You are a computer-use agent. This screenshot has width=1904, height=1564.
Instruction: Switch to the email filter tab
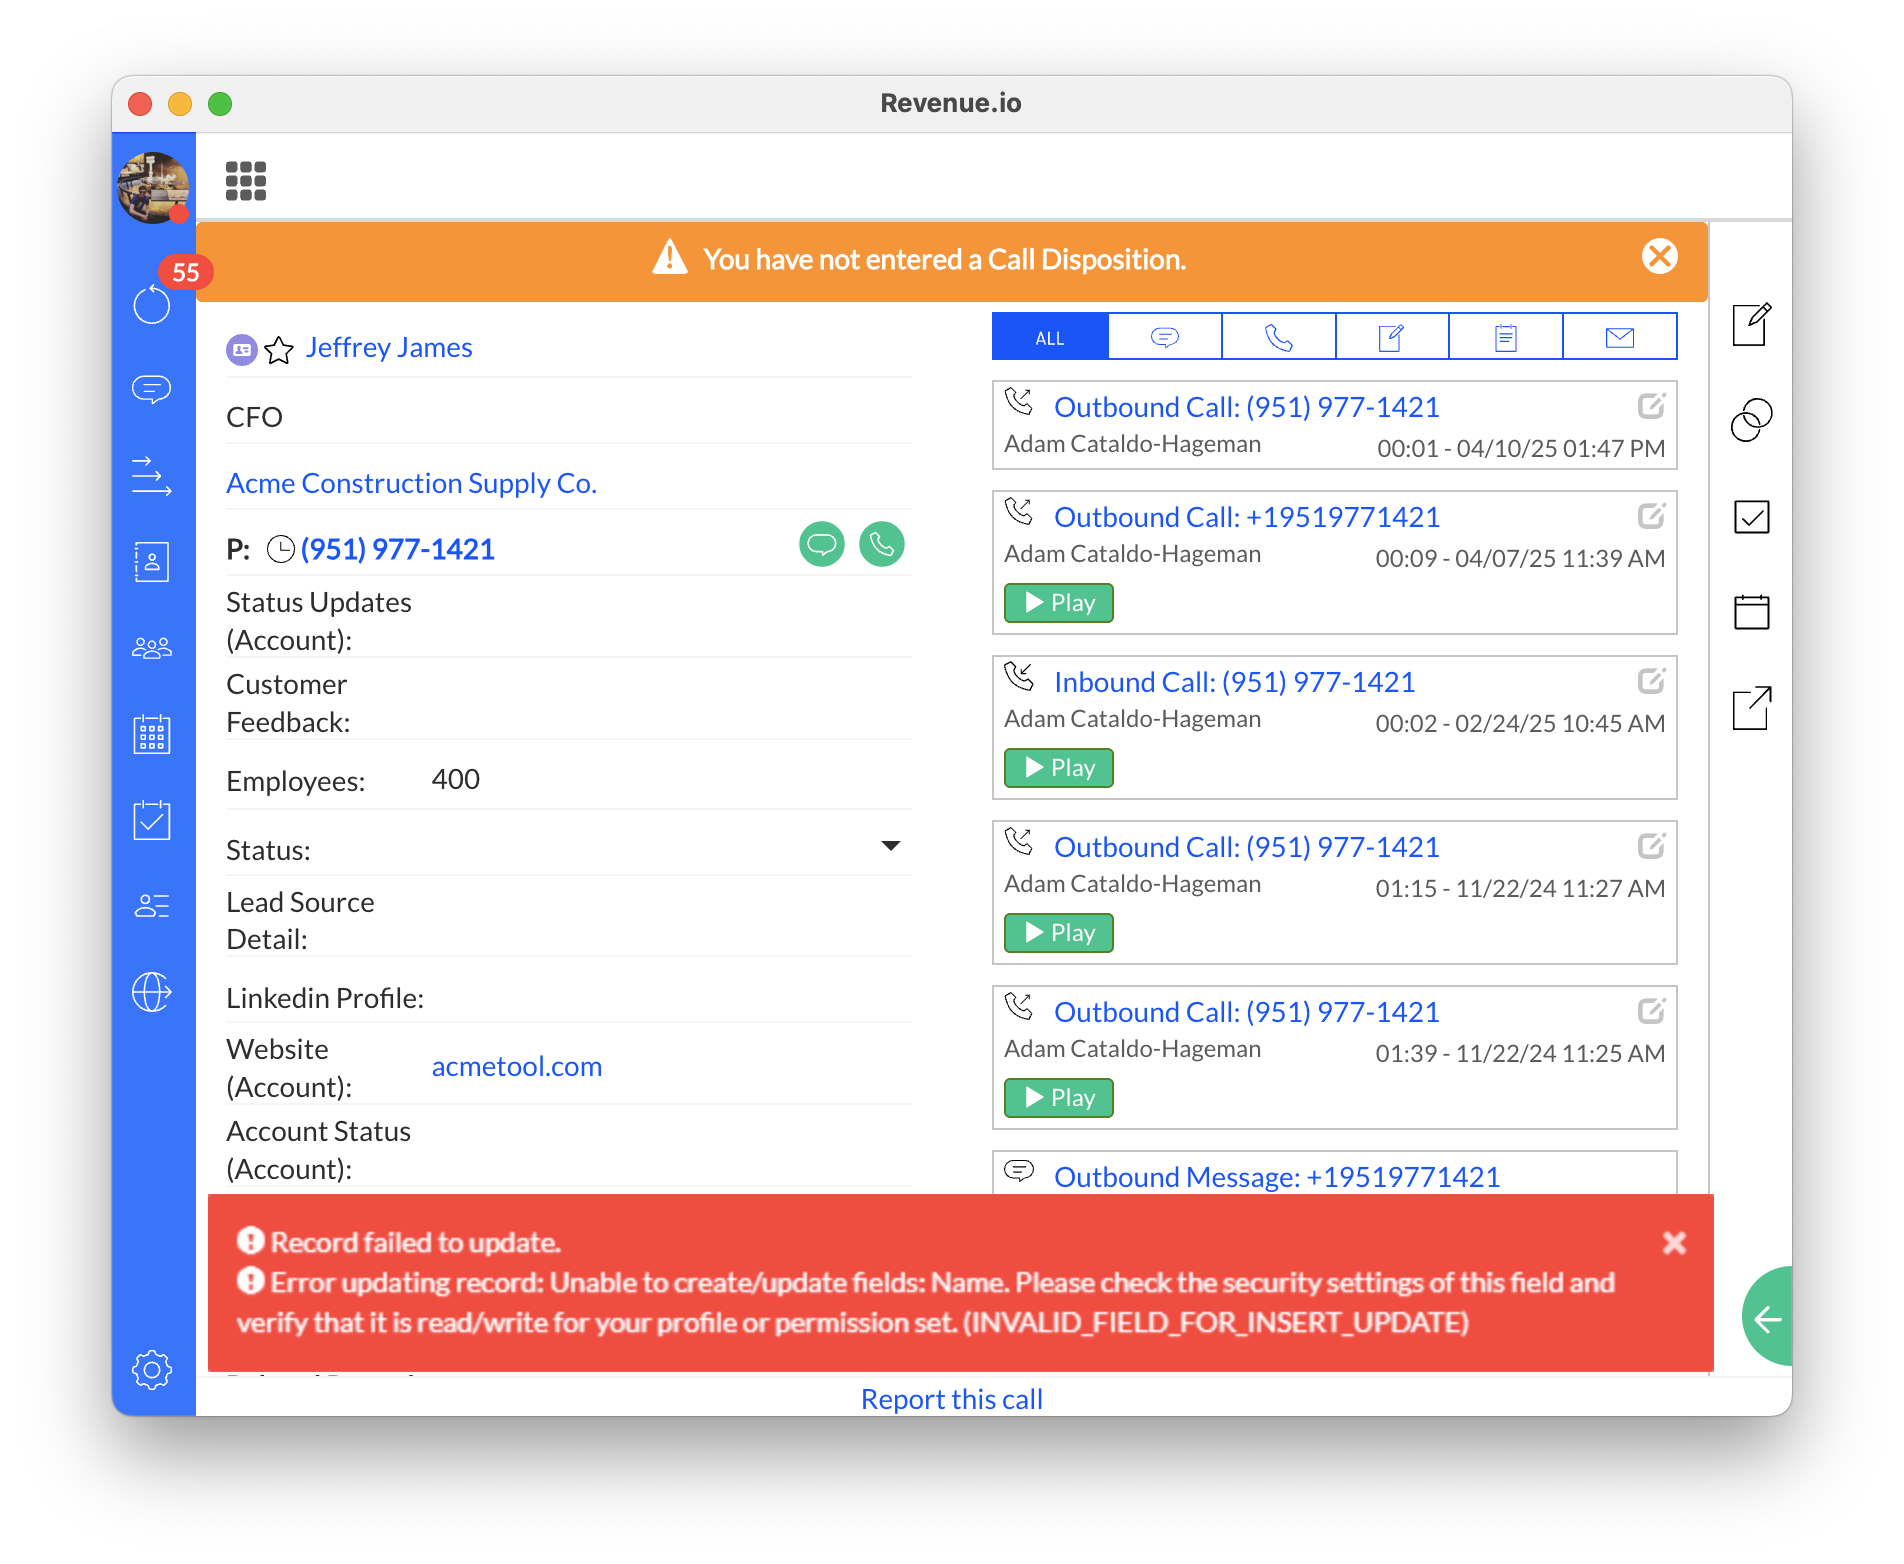[x=1619, y=337]
